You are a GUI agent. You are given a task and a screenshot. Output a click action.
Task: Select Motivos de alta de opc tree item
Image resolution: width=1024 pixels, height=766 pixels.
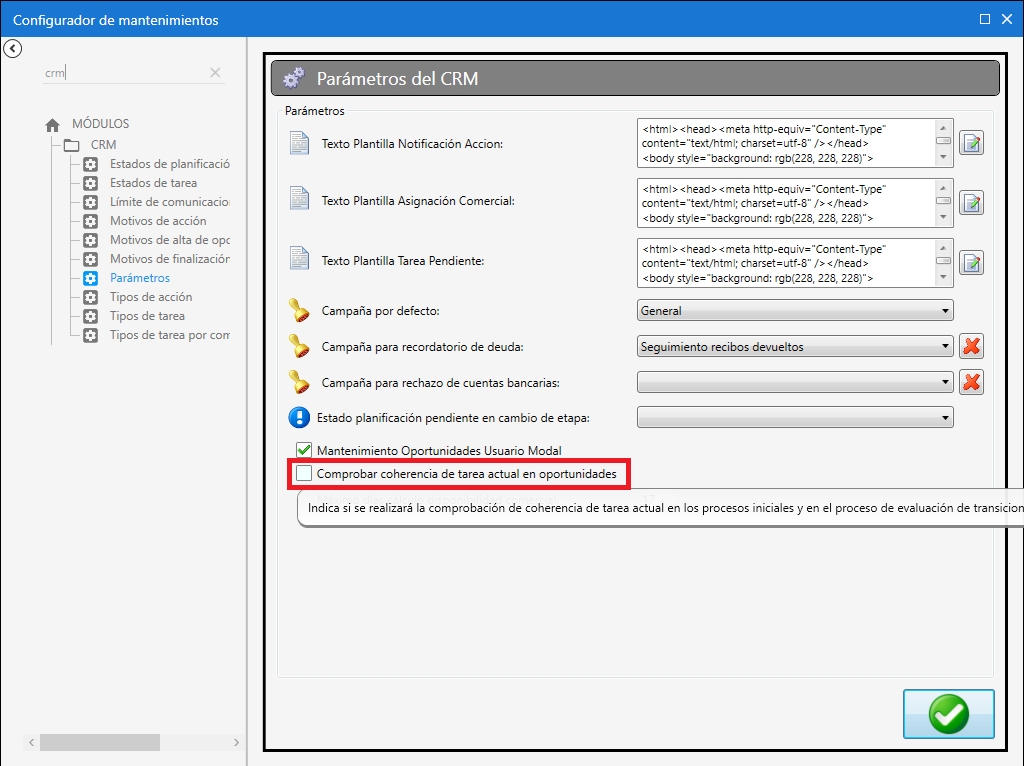(170, 240)
